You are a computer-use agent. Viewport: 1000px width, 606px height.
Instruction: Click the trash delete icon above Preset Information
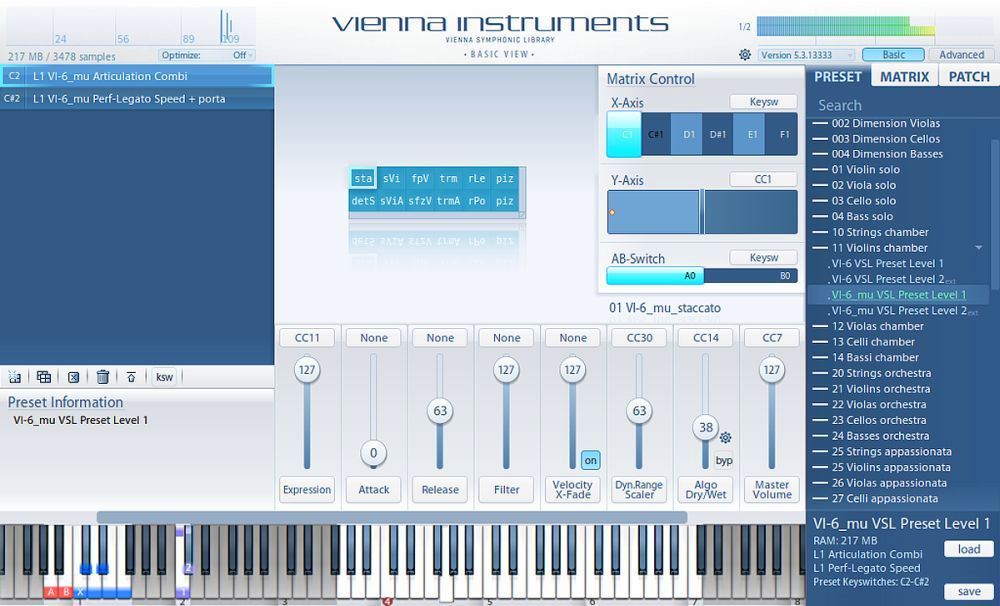click(103, 377)
